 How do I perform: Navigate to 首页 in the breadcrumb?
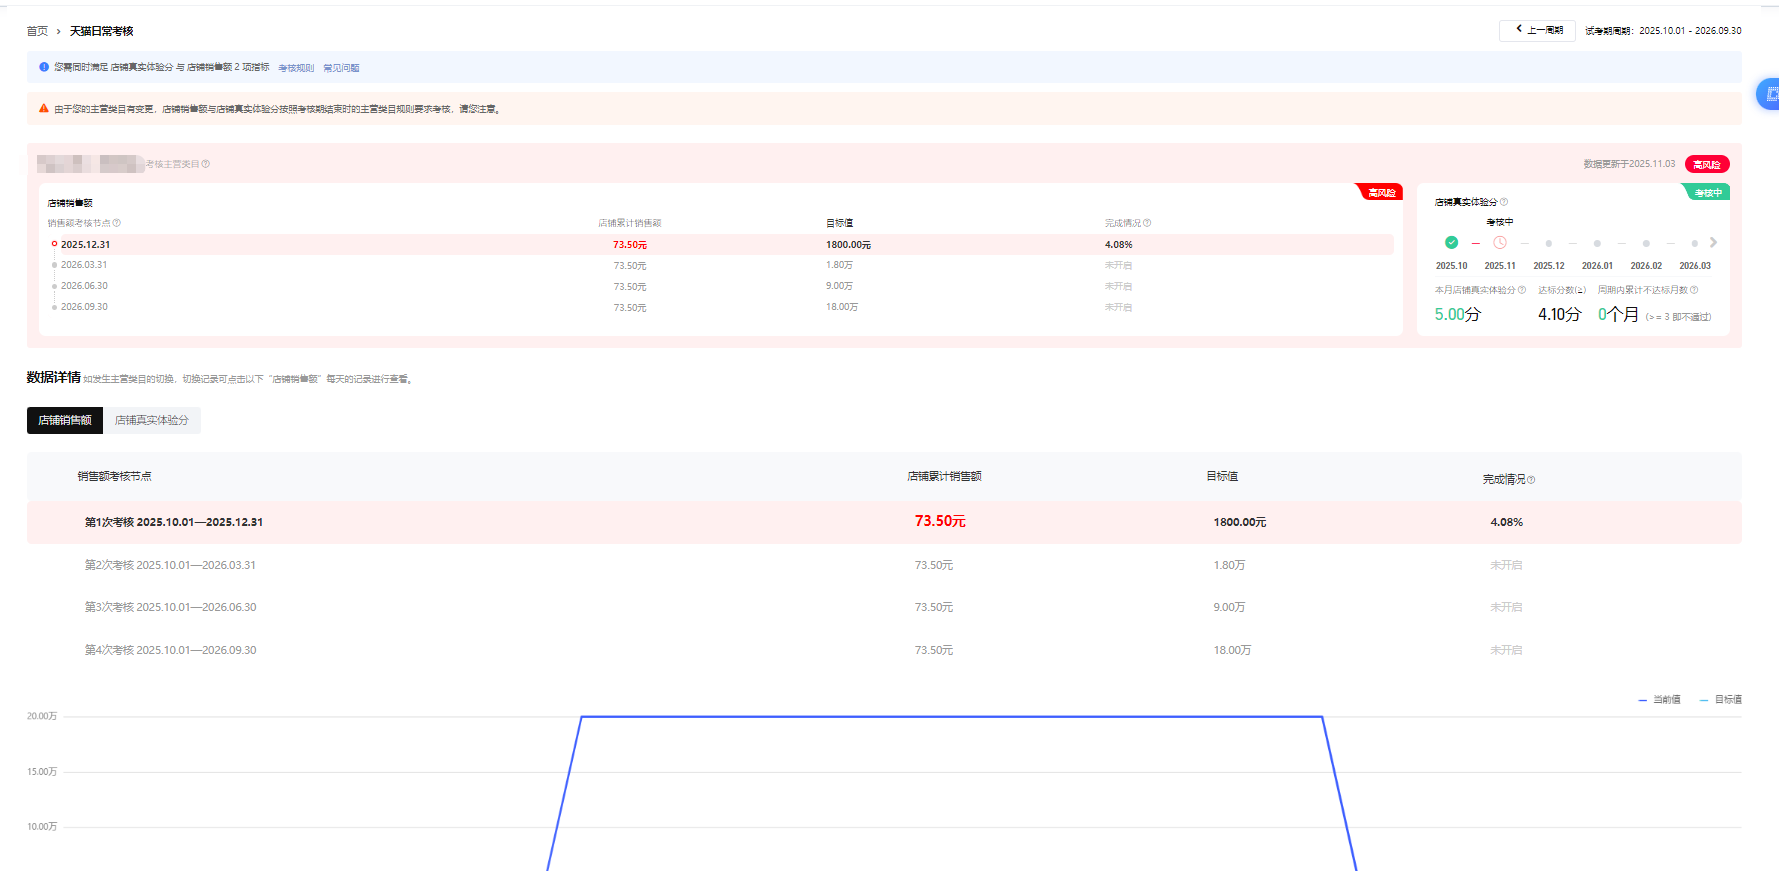(x=37, y=31)
